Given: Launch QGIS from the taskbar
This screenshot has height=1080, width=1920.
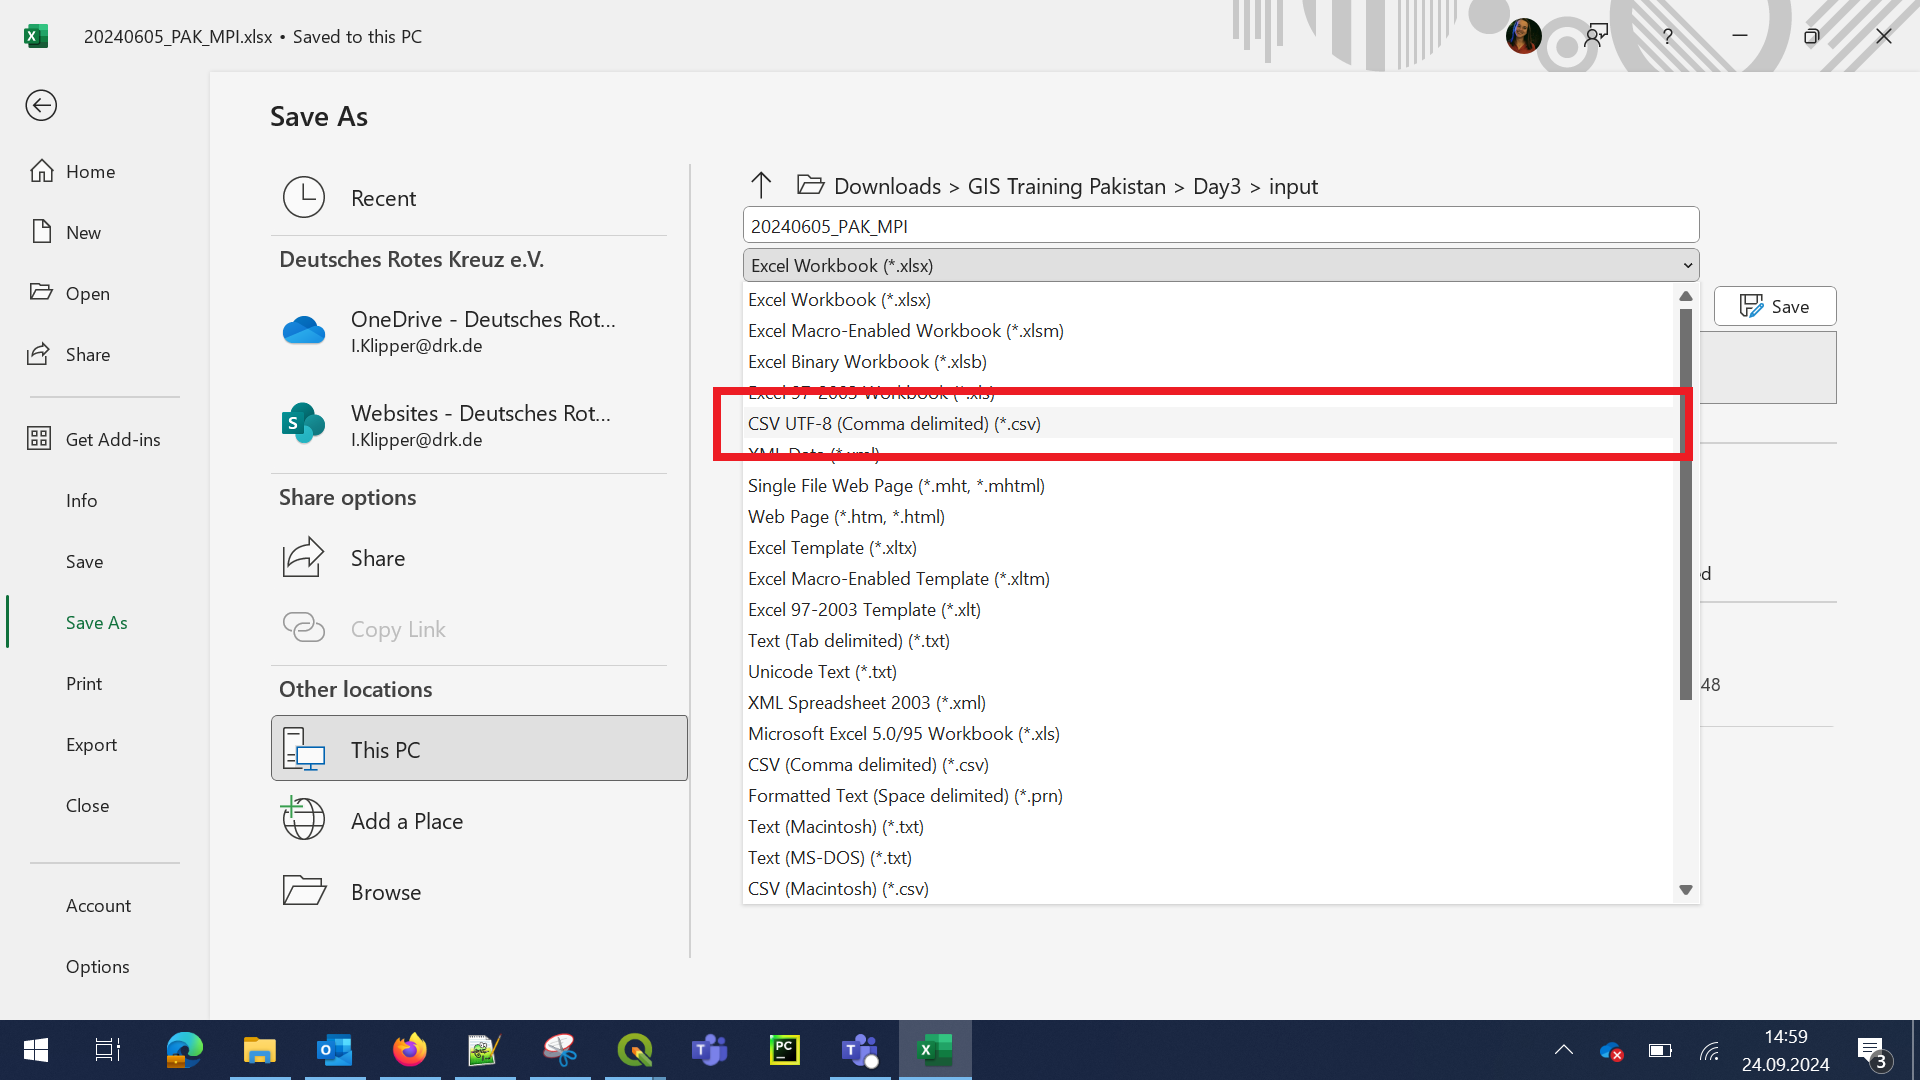Looking at the screenshot, I should [x=634, y=1050].
